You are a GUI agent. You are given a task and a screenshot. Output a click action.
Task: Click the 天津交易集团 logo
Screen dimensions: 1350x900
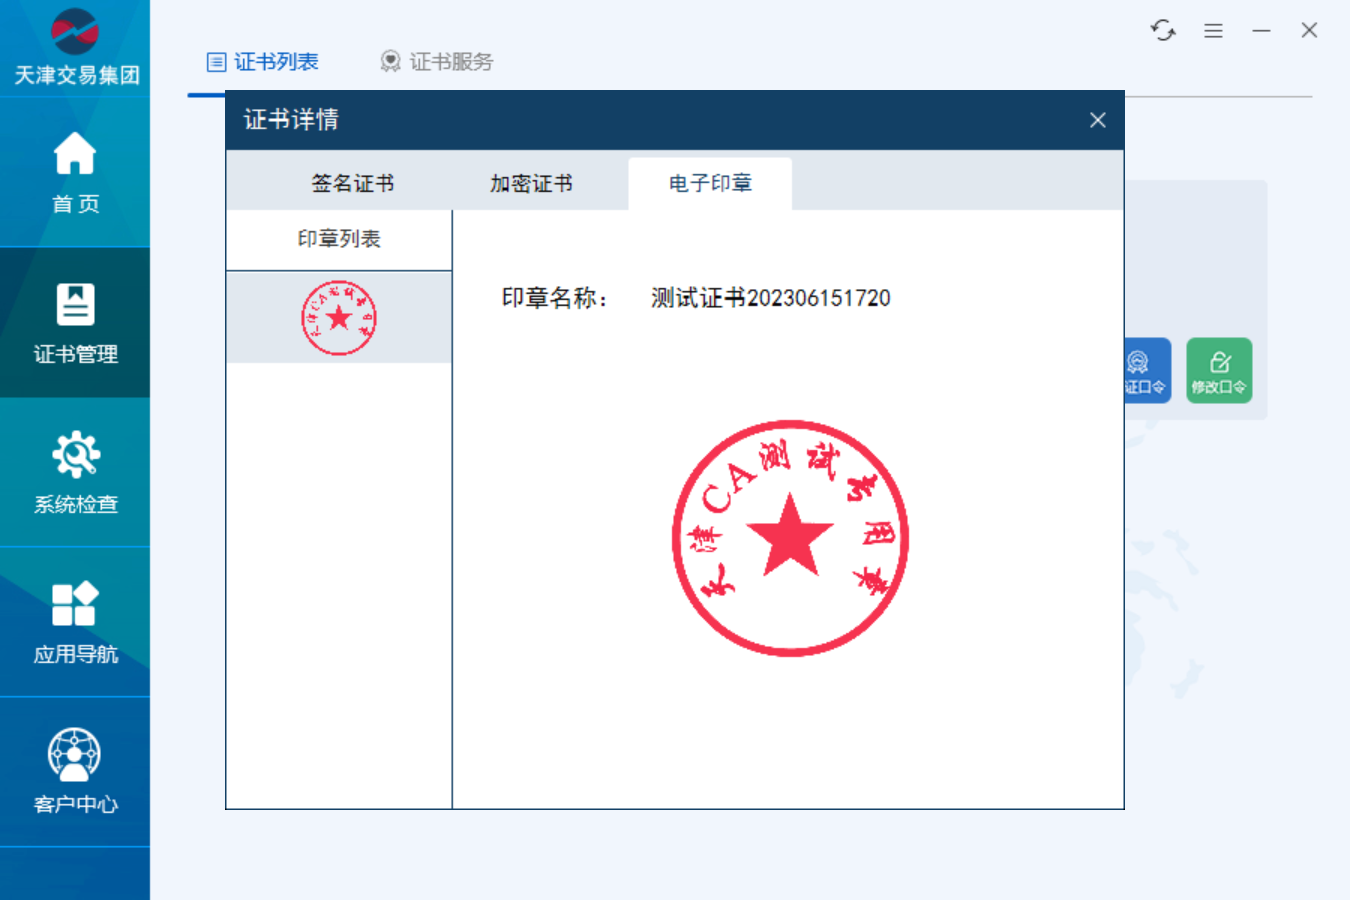coord(75,47)
